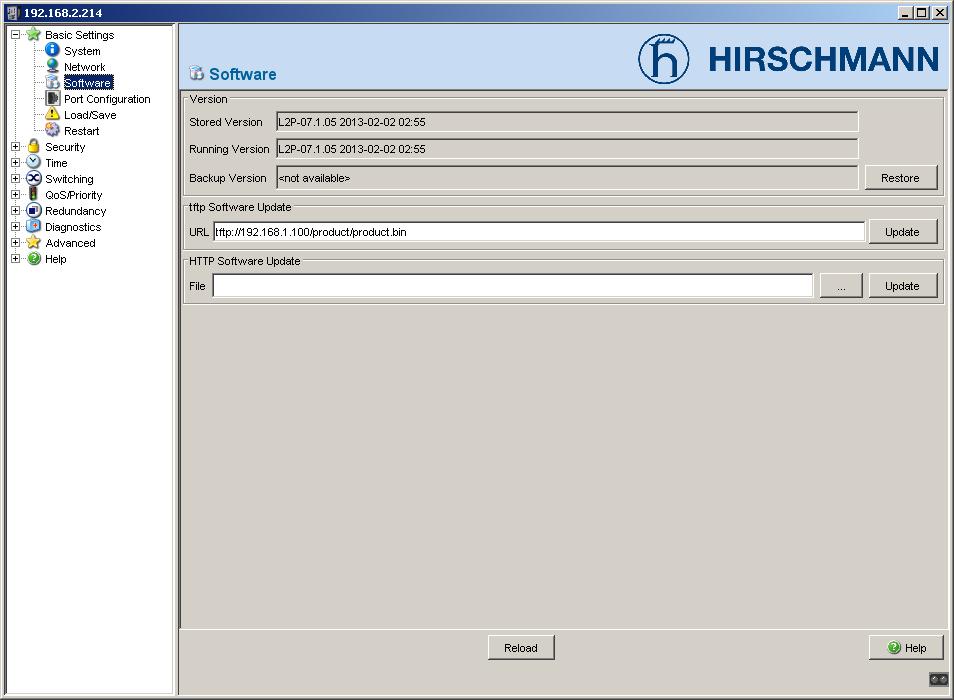Viewport: 954px width, 700px height.
Task: Select the Software tree entry
Action: click(x=88, y=83)
